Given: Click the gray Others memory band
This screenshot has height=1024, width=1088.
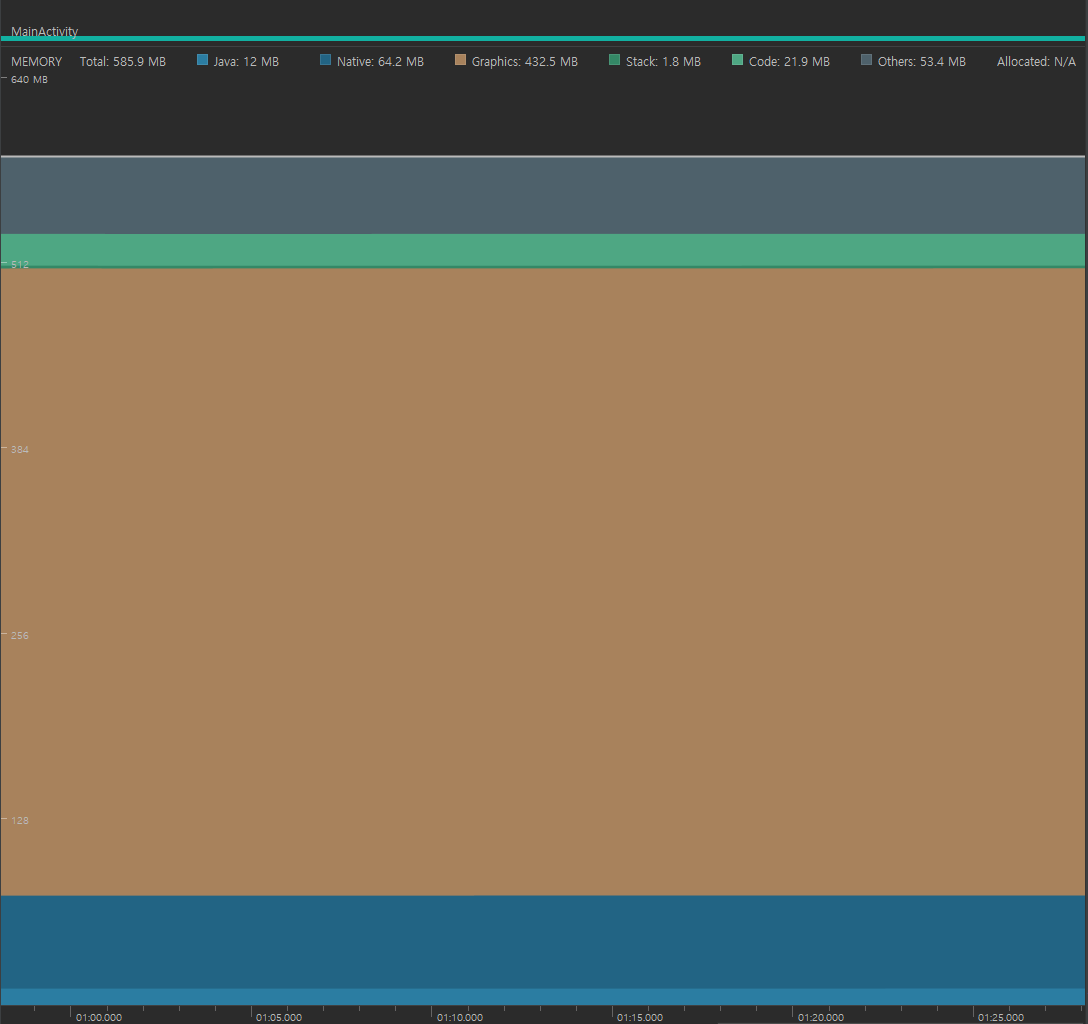Looking at the screenshot, I should click(x=543, y=196).
